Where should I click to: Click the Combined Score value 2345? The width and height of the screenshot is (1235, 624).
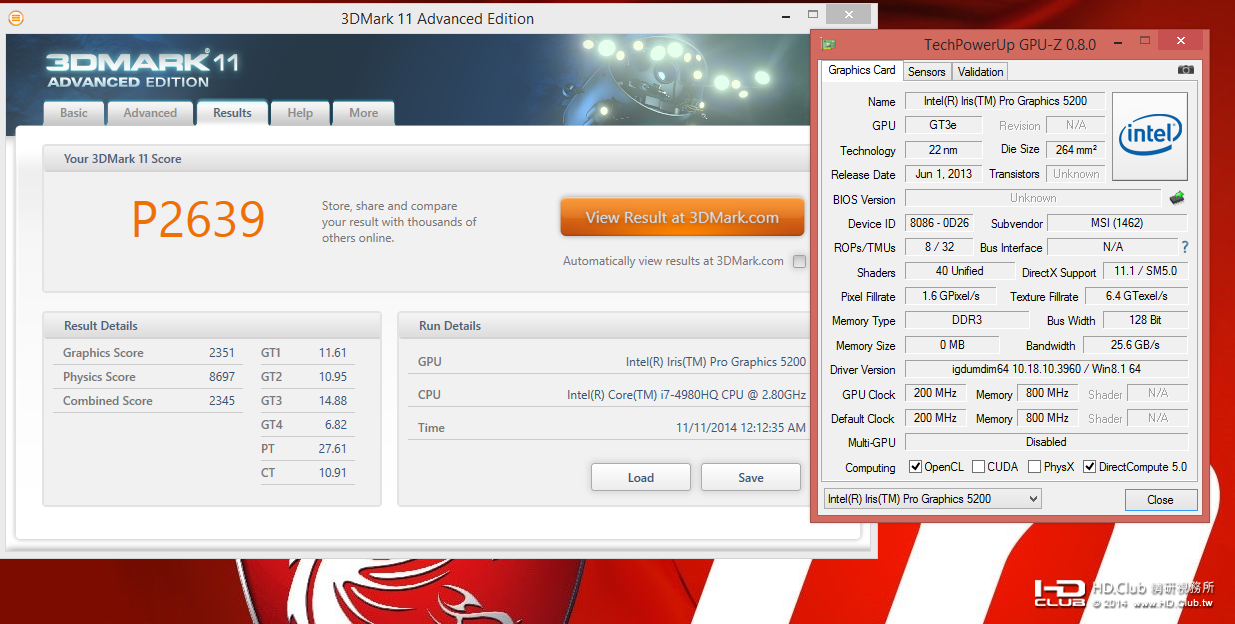[222, 401]
